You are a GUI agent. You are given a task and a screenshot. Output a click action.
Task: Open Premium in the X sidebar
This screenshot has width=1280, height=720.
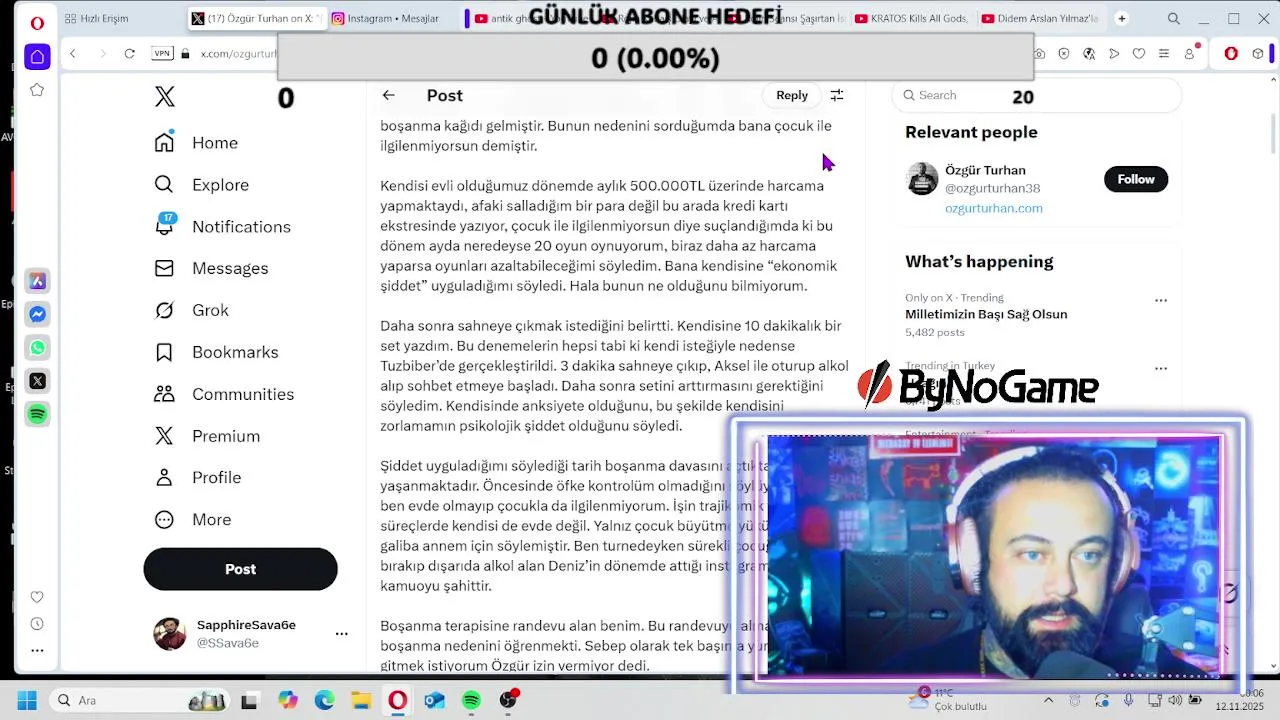pyautogui.click(x=208, y=436)
